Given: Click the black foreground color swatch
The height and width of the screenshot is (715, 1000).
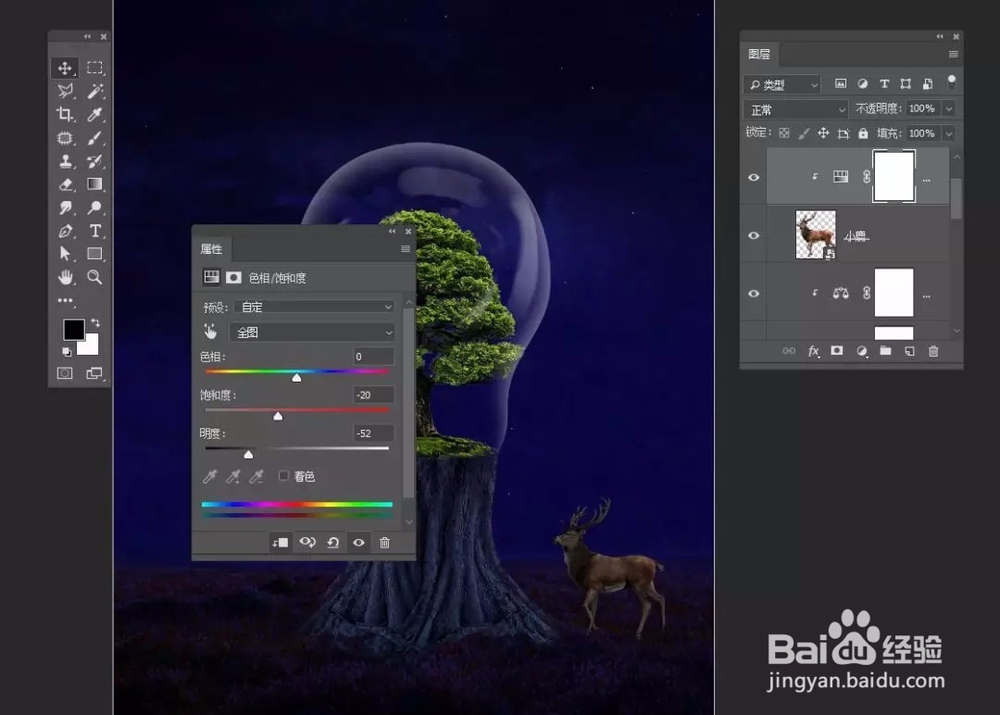Looking at the screenshot, I should click(x=73, y=329).
